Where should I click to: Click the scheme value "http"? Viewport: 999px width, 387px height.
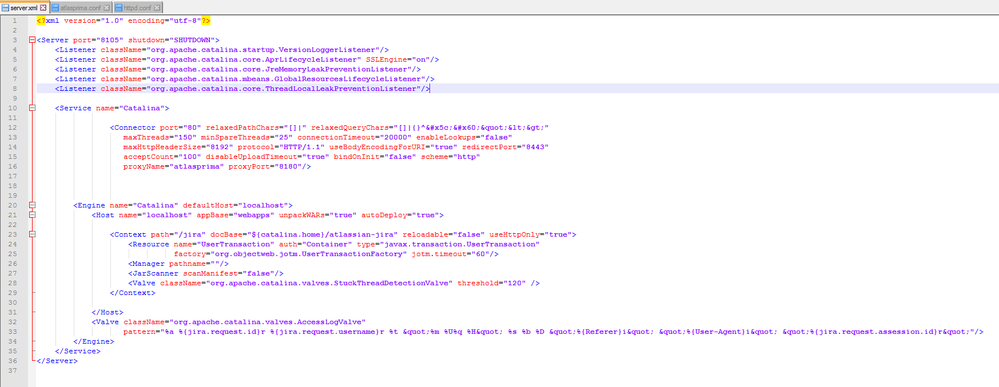click(466, 157)
